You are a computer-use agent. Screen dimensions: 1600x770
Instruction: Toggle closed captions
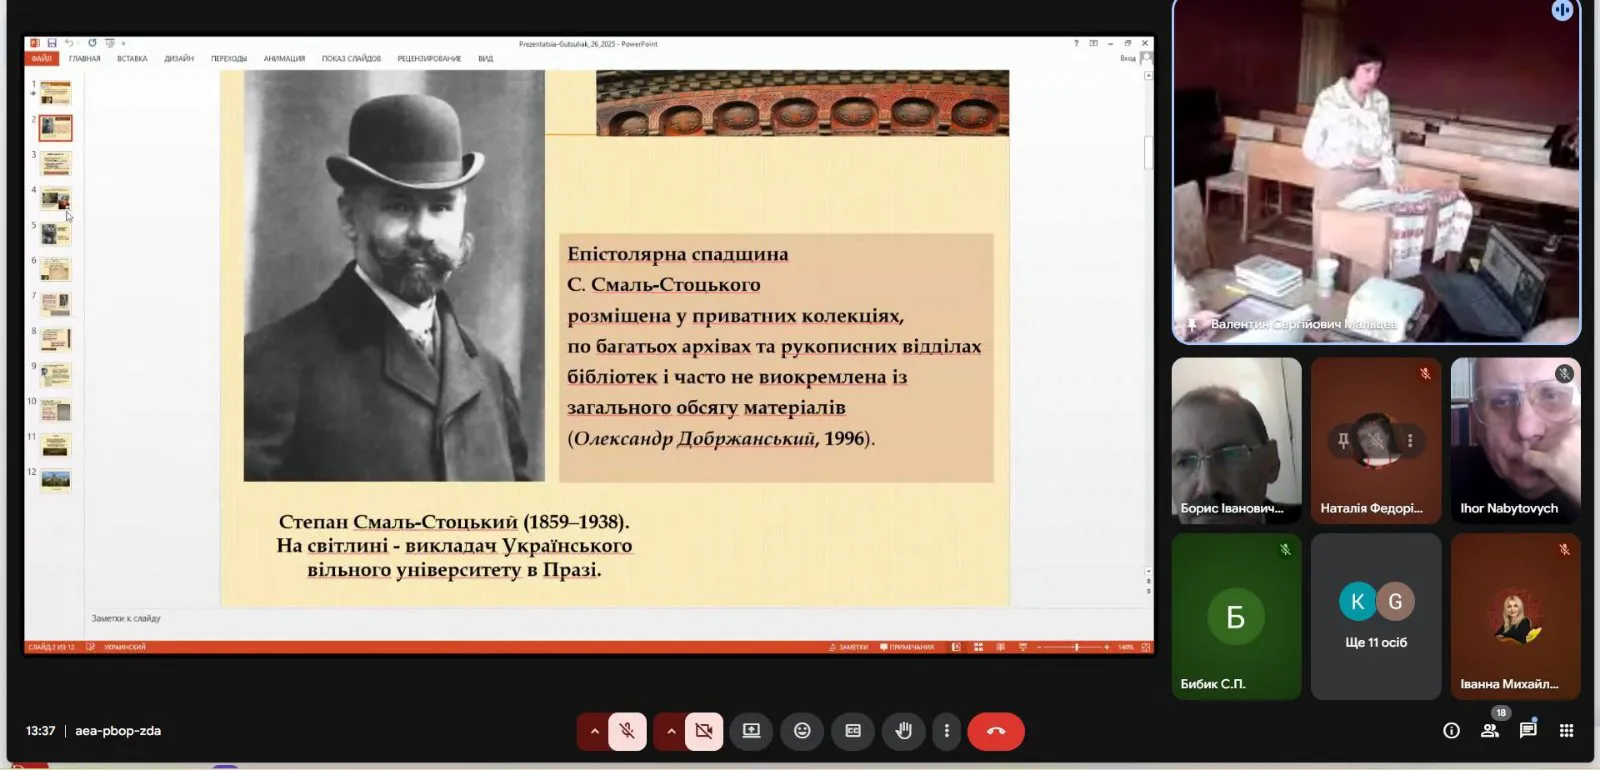[853, 731]
